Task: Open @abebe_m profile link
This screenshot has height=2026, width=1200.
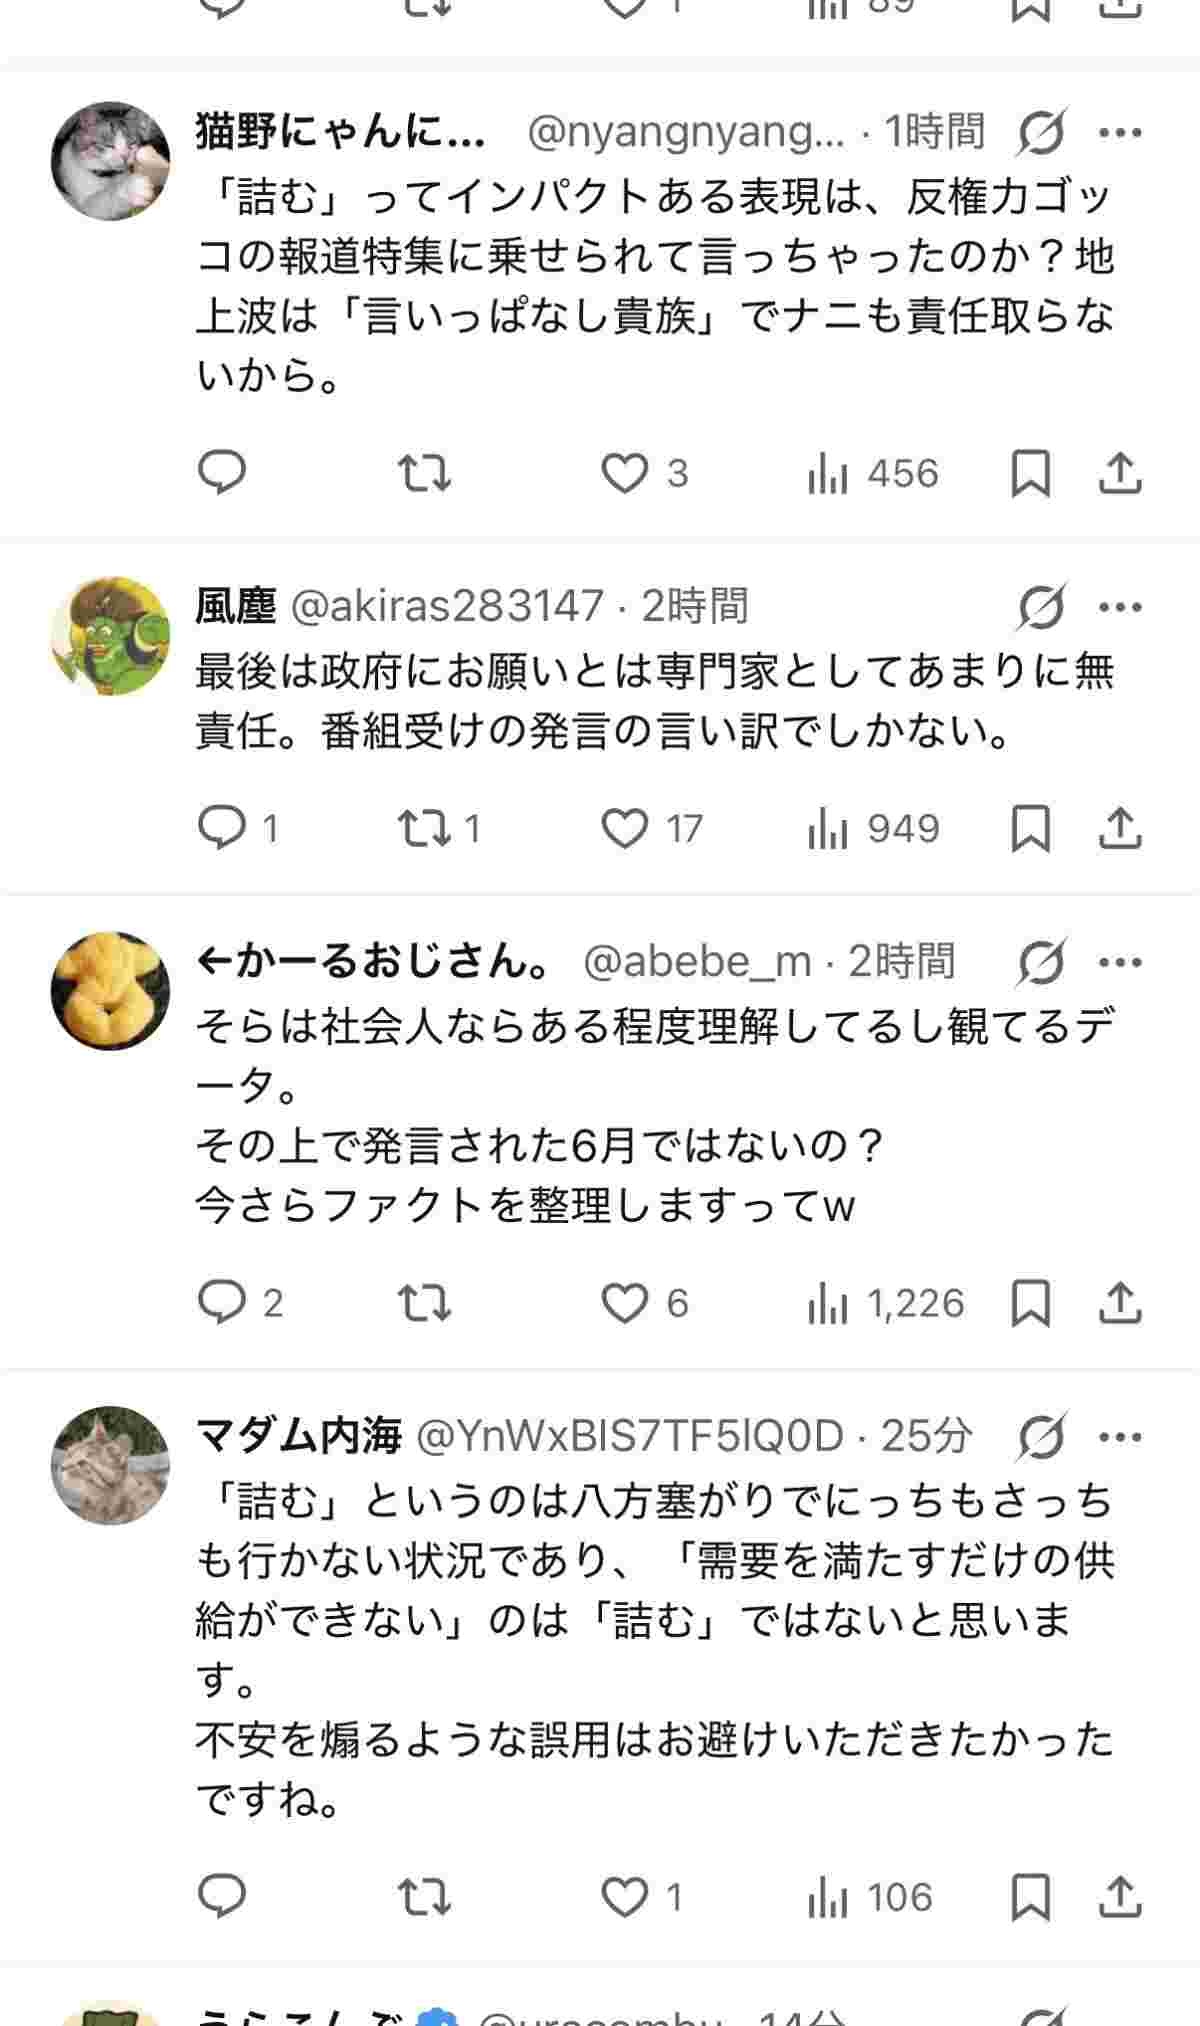Action: pos(696,962)
